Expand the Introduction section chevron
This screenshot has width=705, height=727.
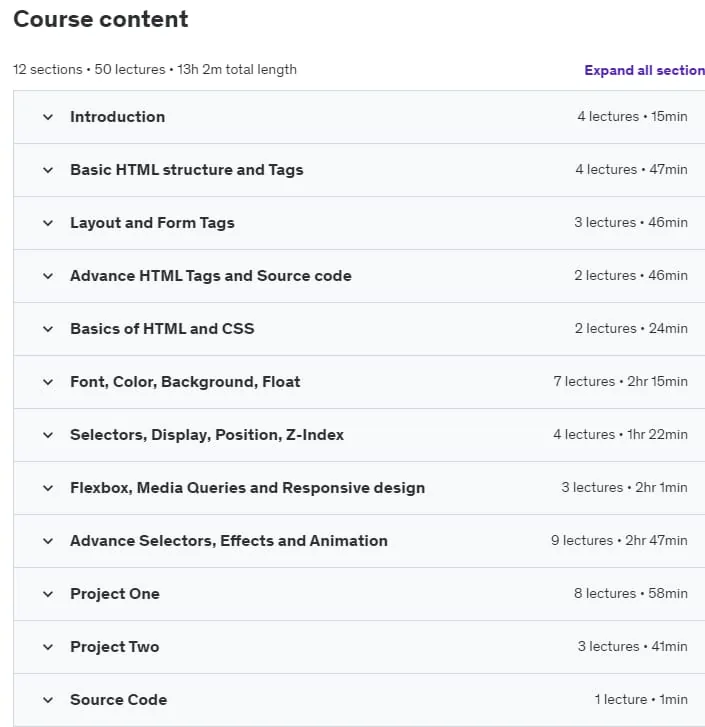[x=48, y=117]
